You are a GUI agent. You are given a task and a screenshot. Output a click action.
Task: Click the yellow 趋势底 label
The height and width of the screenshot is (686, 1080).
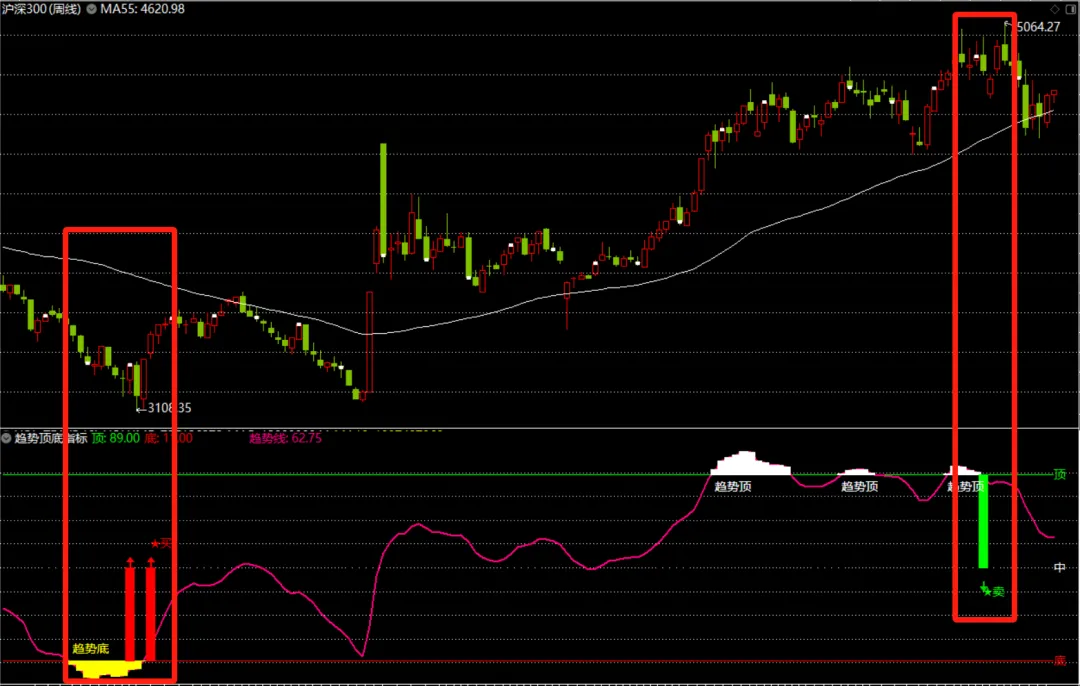90,649
